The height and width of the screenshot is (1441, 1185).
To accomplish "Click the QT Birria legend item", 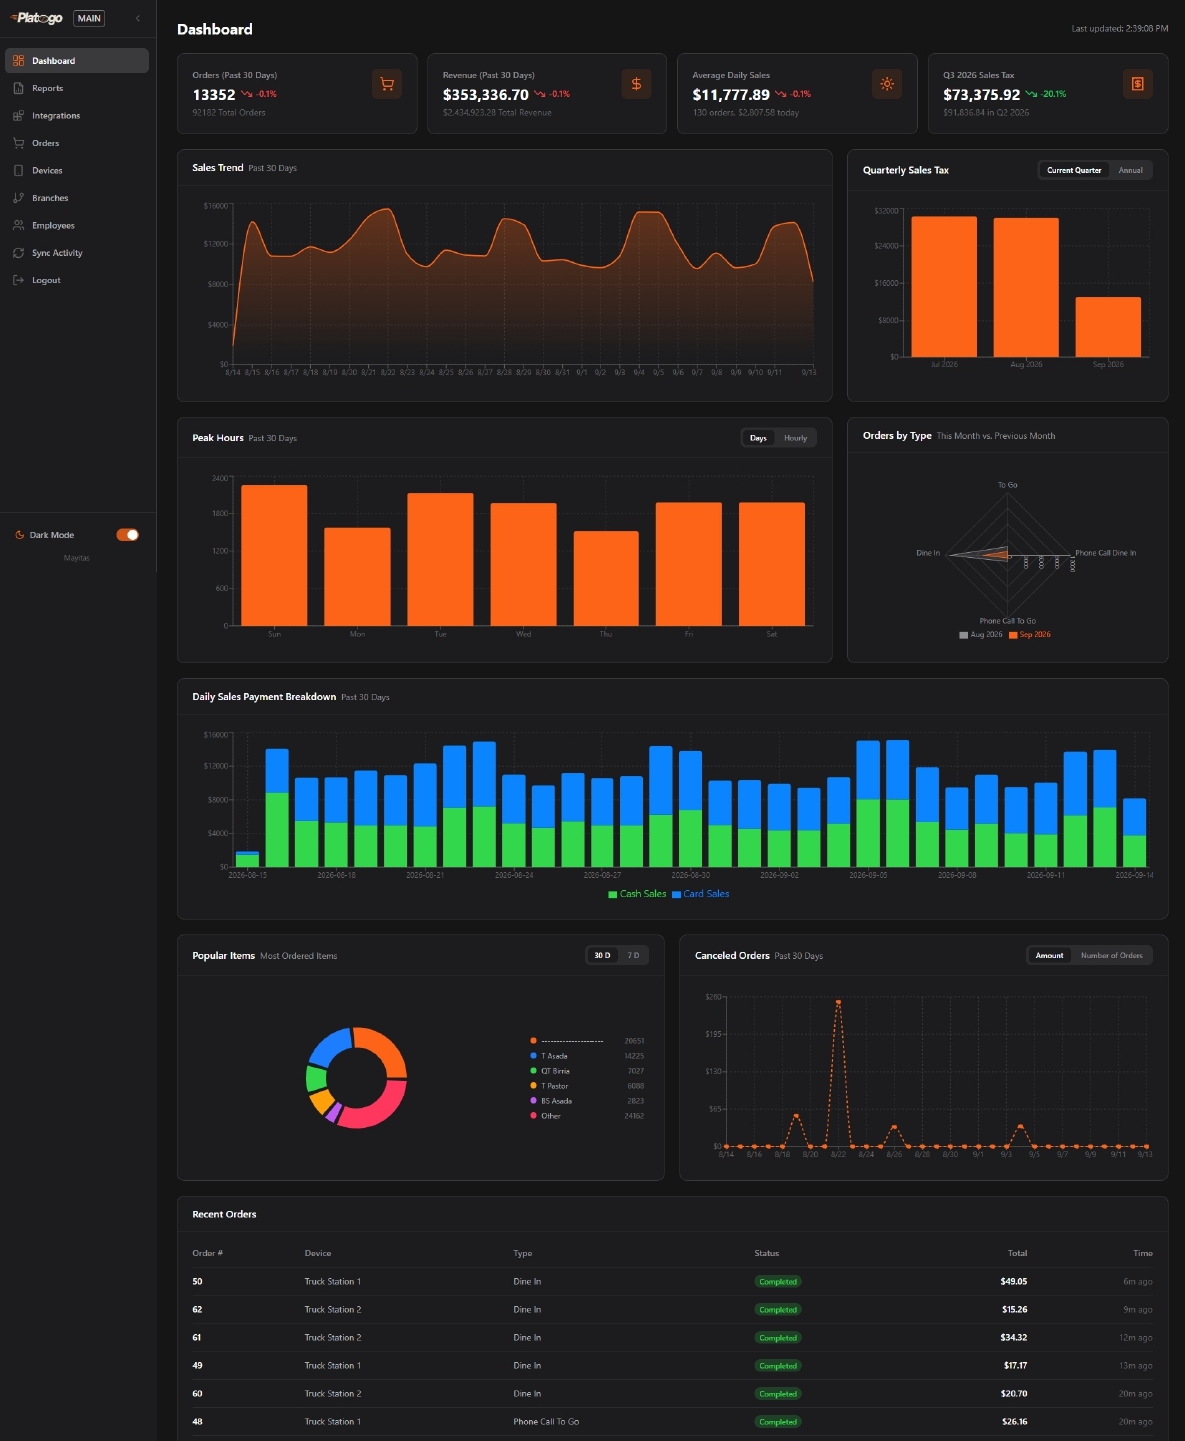I will [x=587, y=1071].
